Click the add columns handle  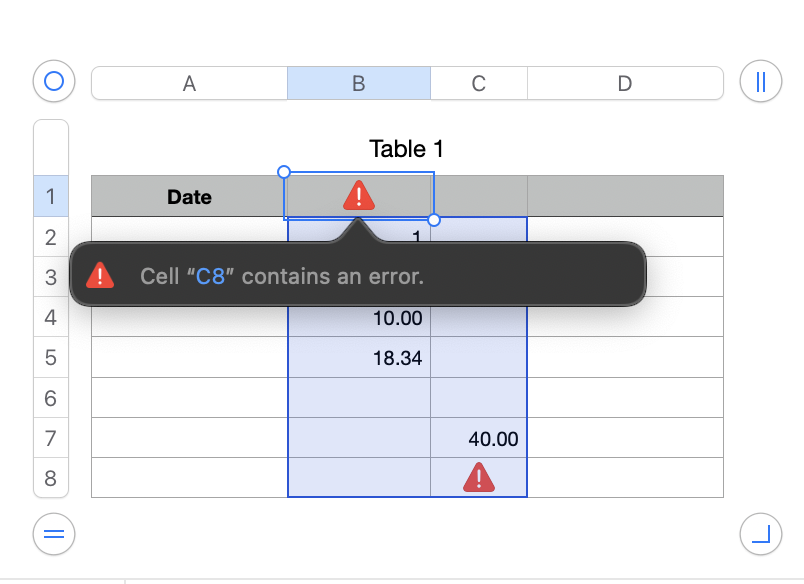(760, 82)
